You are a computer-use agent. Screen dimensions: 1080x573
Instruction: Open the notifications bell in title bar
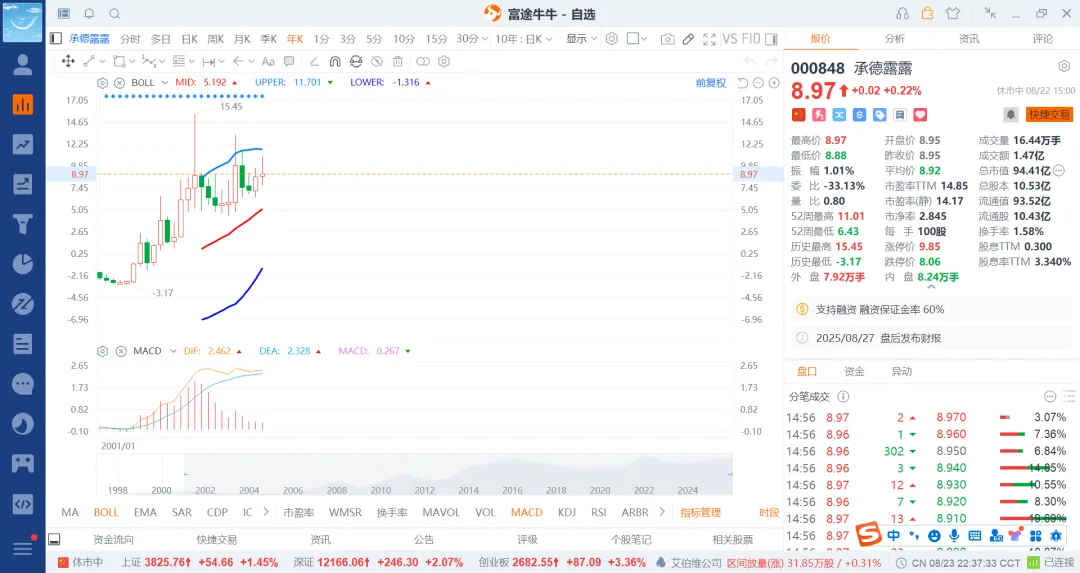pyautogui.click(x=90, y=14)
